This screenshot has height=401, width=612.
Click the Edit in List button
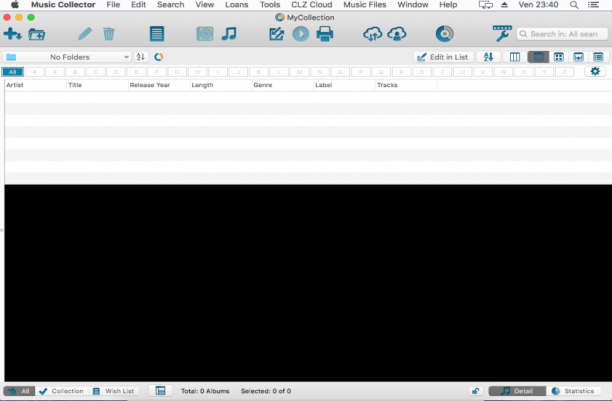pos(443,57)
